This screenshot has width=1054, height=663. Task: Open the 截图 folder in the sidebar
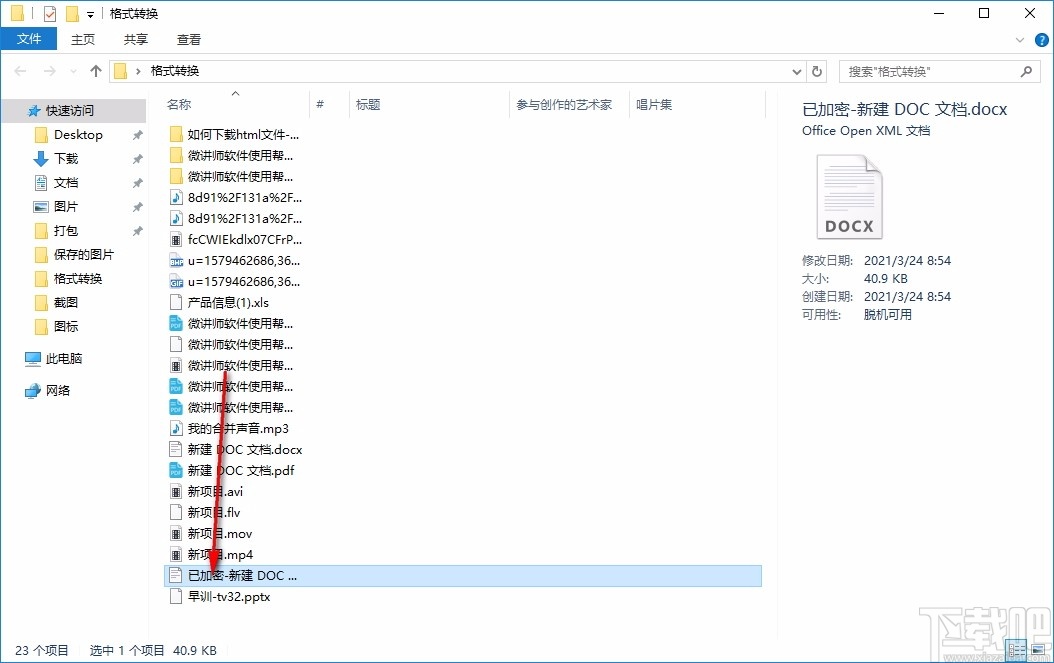(x=65, y=302)
